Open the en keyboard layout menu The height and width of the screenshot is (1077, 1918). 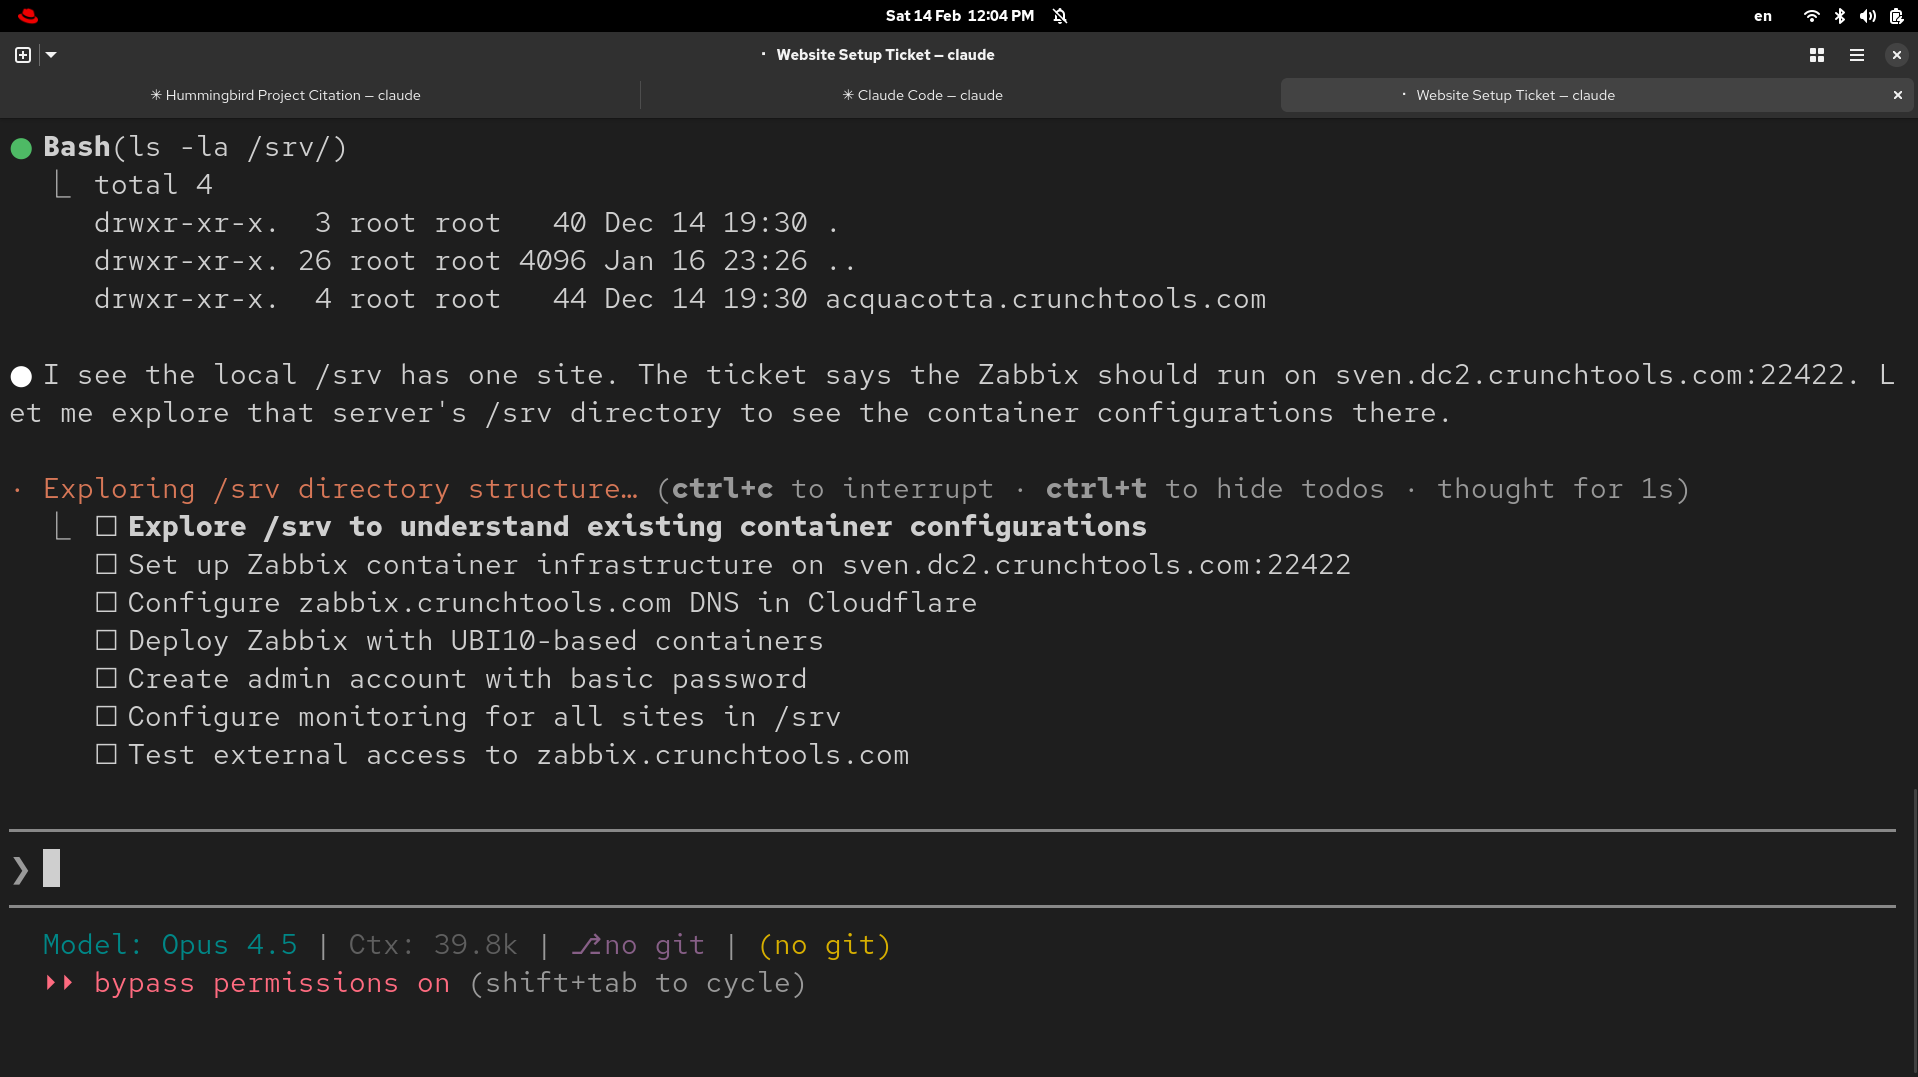coord(1762,15)
